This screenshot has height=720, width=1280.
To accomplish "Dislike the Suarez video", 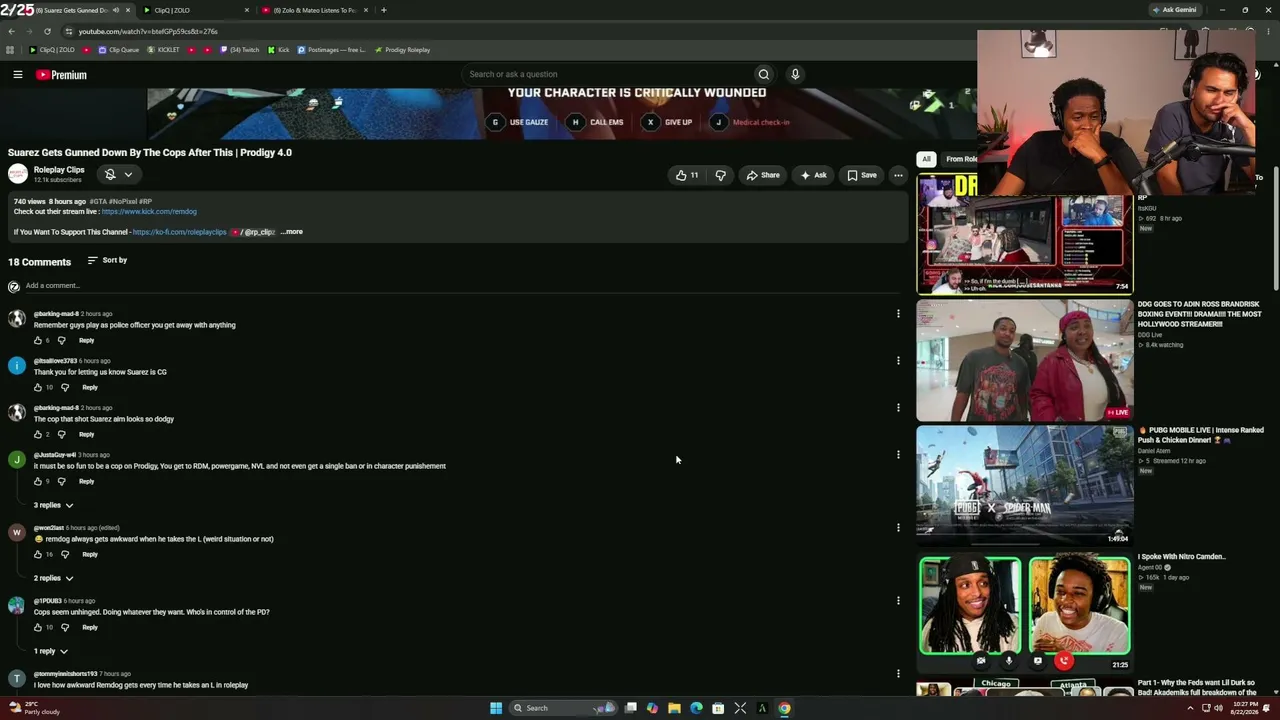I will click(x=720, y=175).
